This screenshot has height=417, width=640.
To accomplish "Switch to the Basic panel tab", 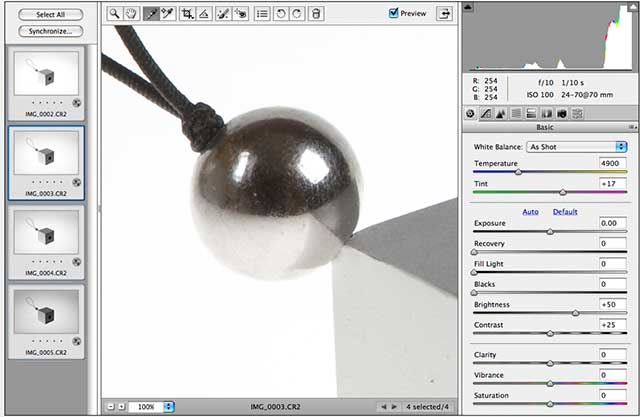I will (x=470, y=113).
